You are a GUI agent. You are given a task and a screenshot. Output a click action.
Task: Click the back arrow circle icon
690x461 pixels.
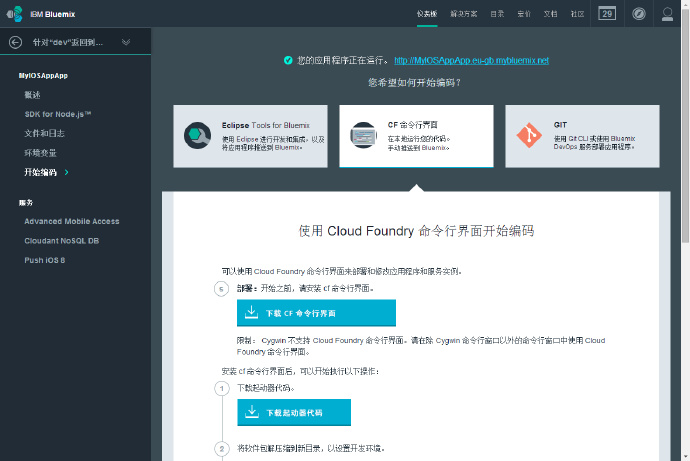click(15, 42)
